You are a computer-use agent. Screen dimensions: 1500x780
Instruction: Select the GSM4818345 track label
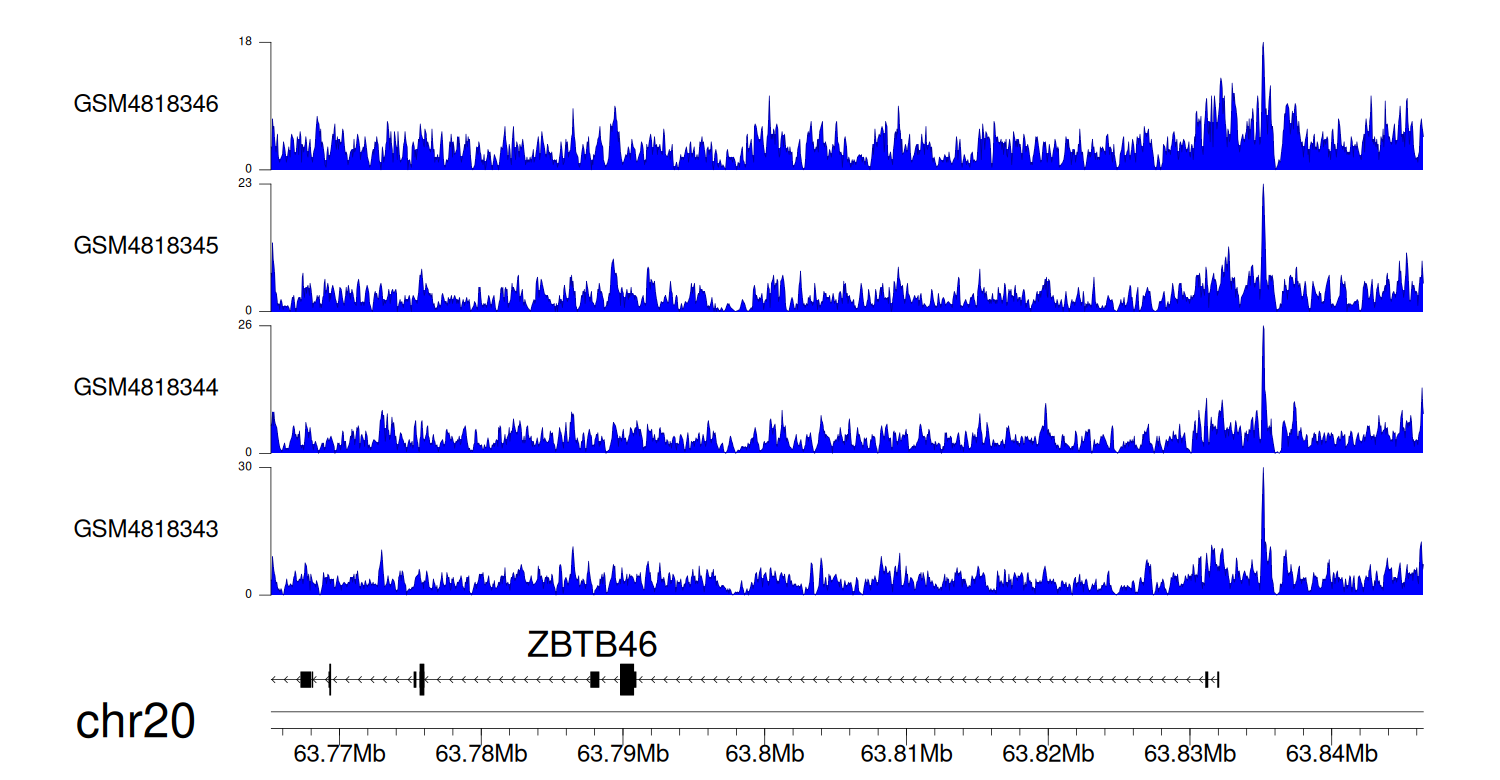[146, 245]
